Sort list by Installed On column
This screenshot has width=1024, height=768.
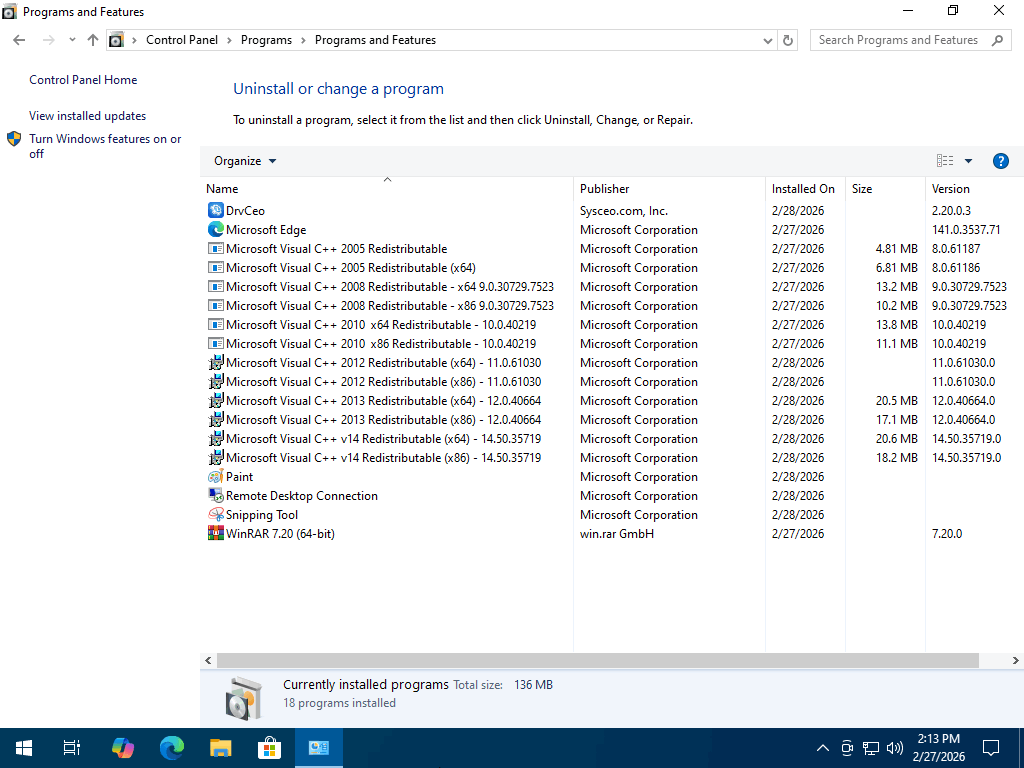coord(802,189)
